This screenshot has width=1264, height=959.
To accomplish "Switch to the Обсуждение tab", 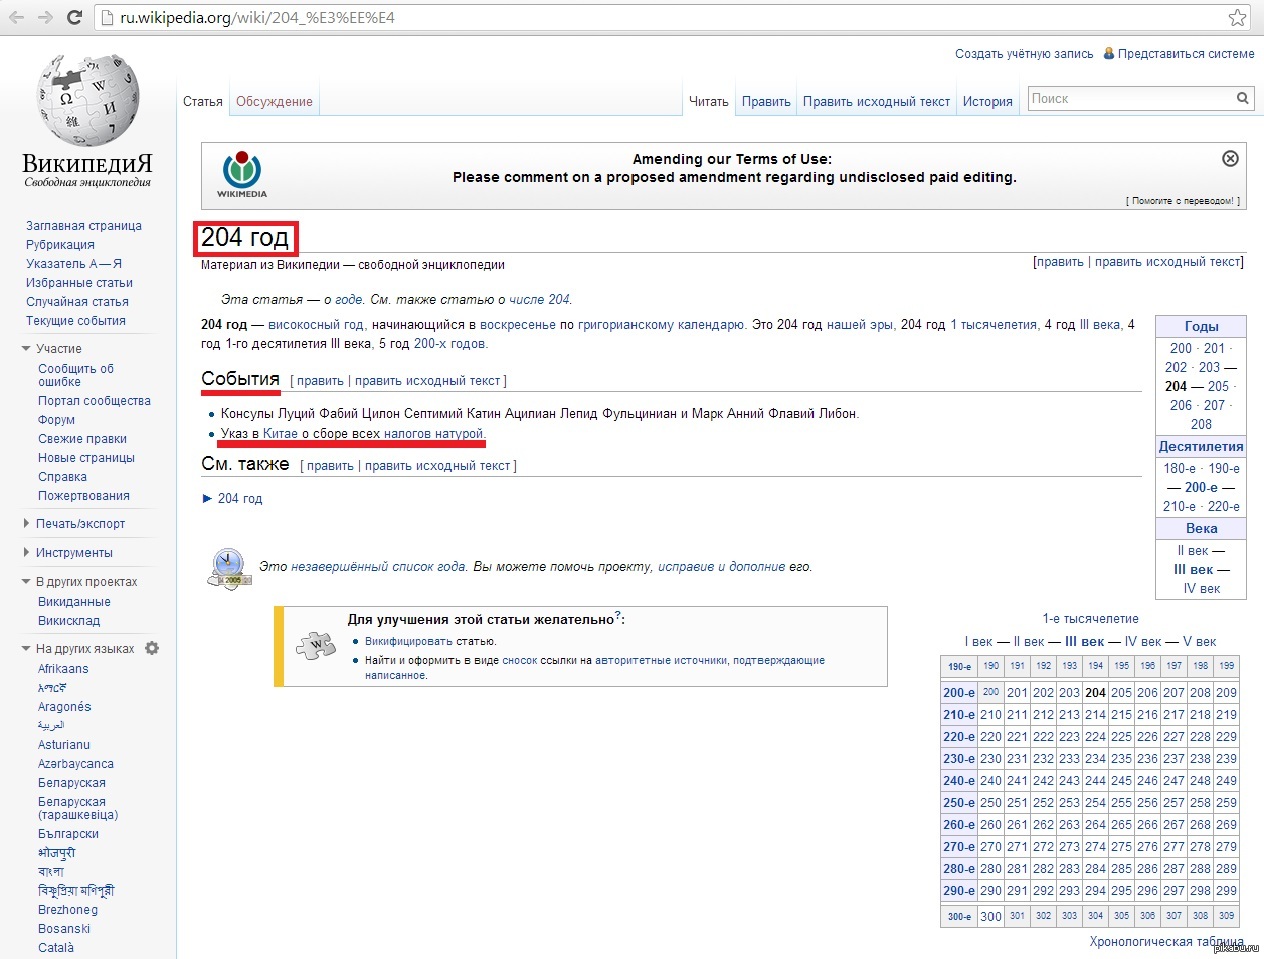I will click(x=274, y=101).
